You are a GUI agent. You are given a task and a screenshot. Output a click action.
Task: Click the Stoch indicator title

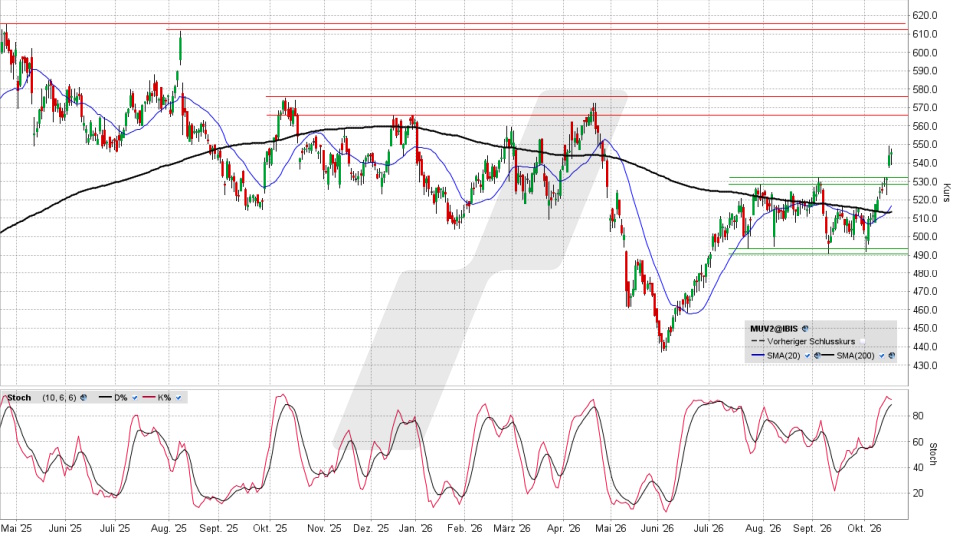(x=19, y=397)
